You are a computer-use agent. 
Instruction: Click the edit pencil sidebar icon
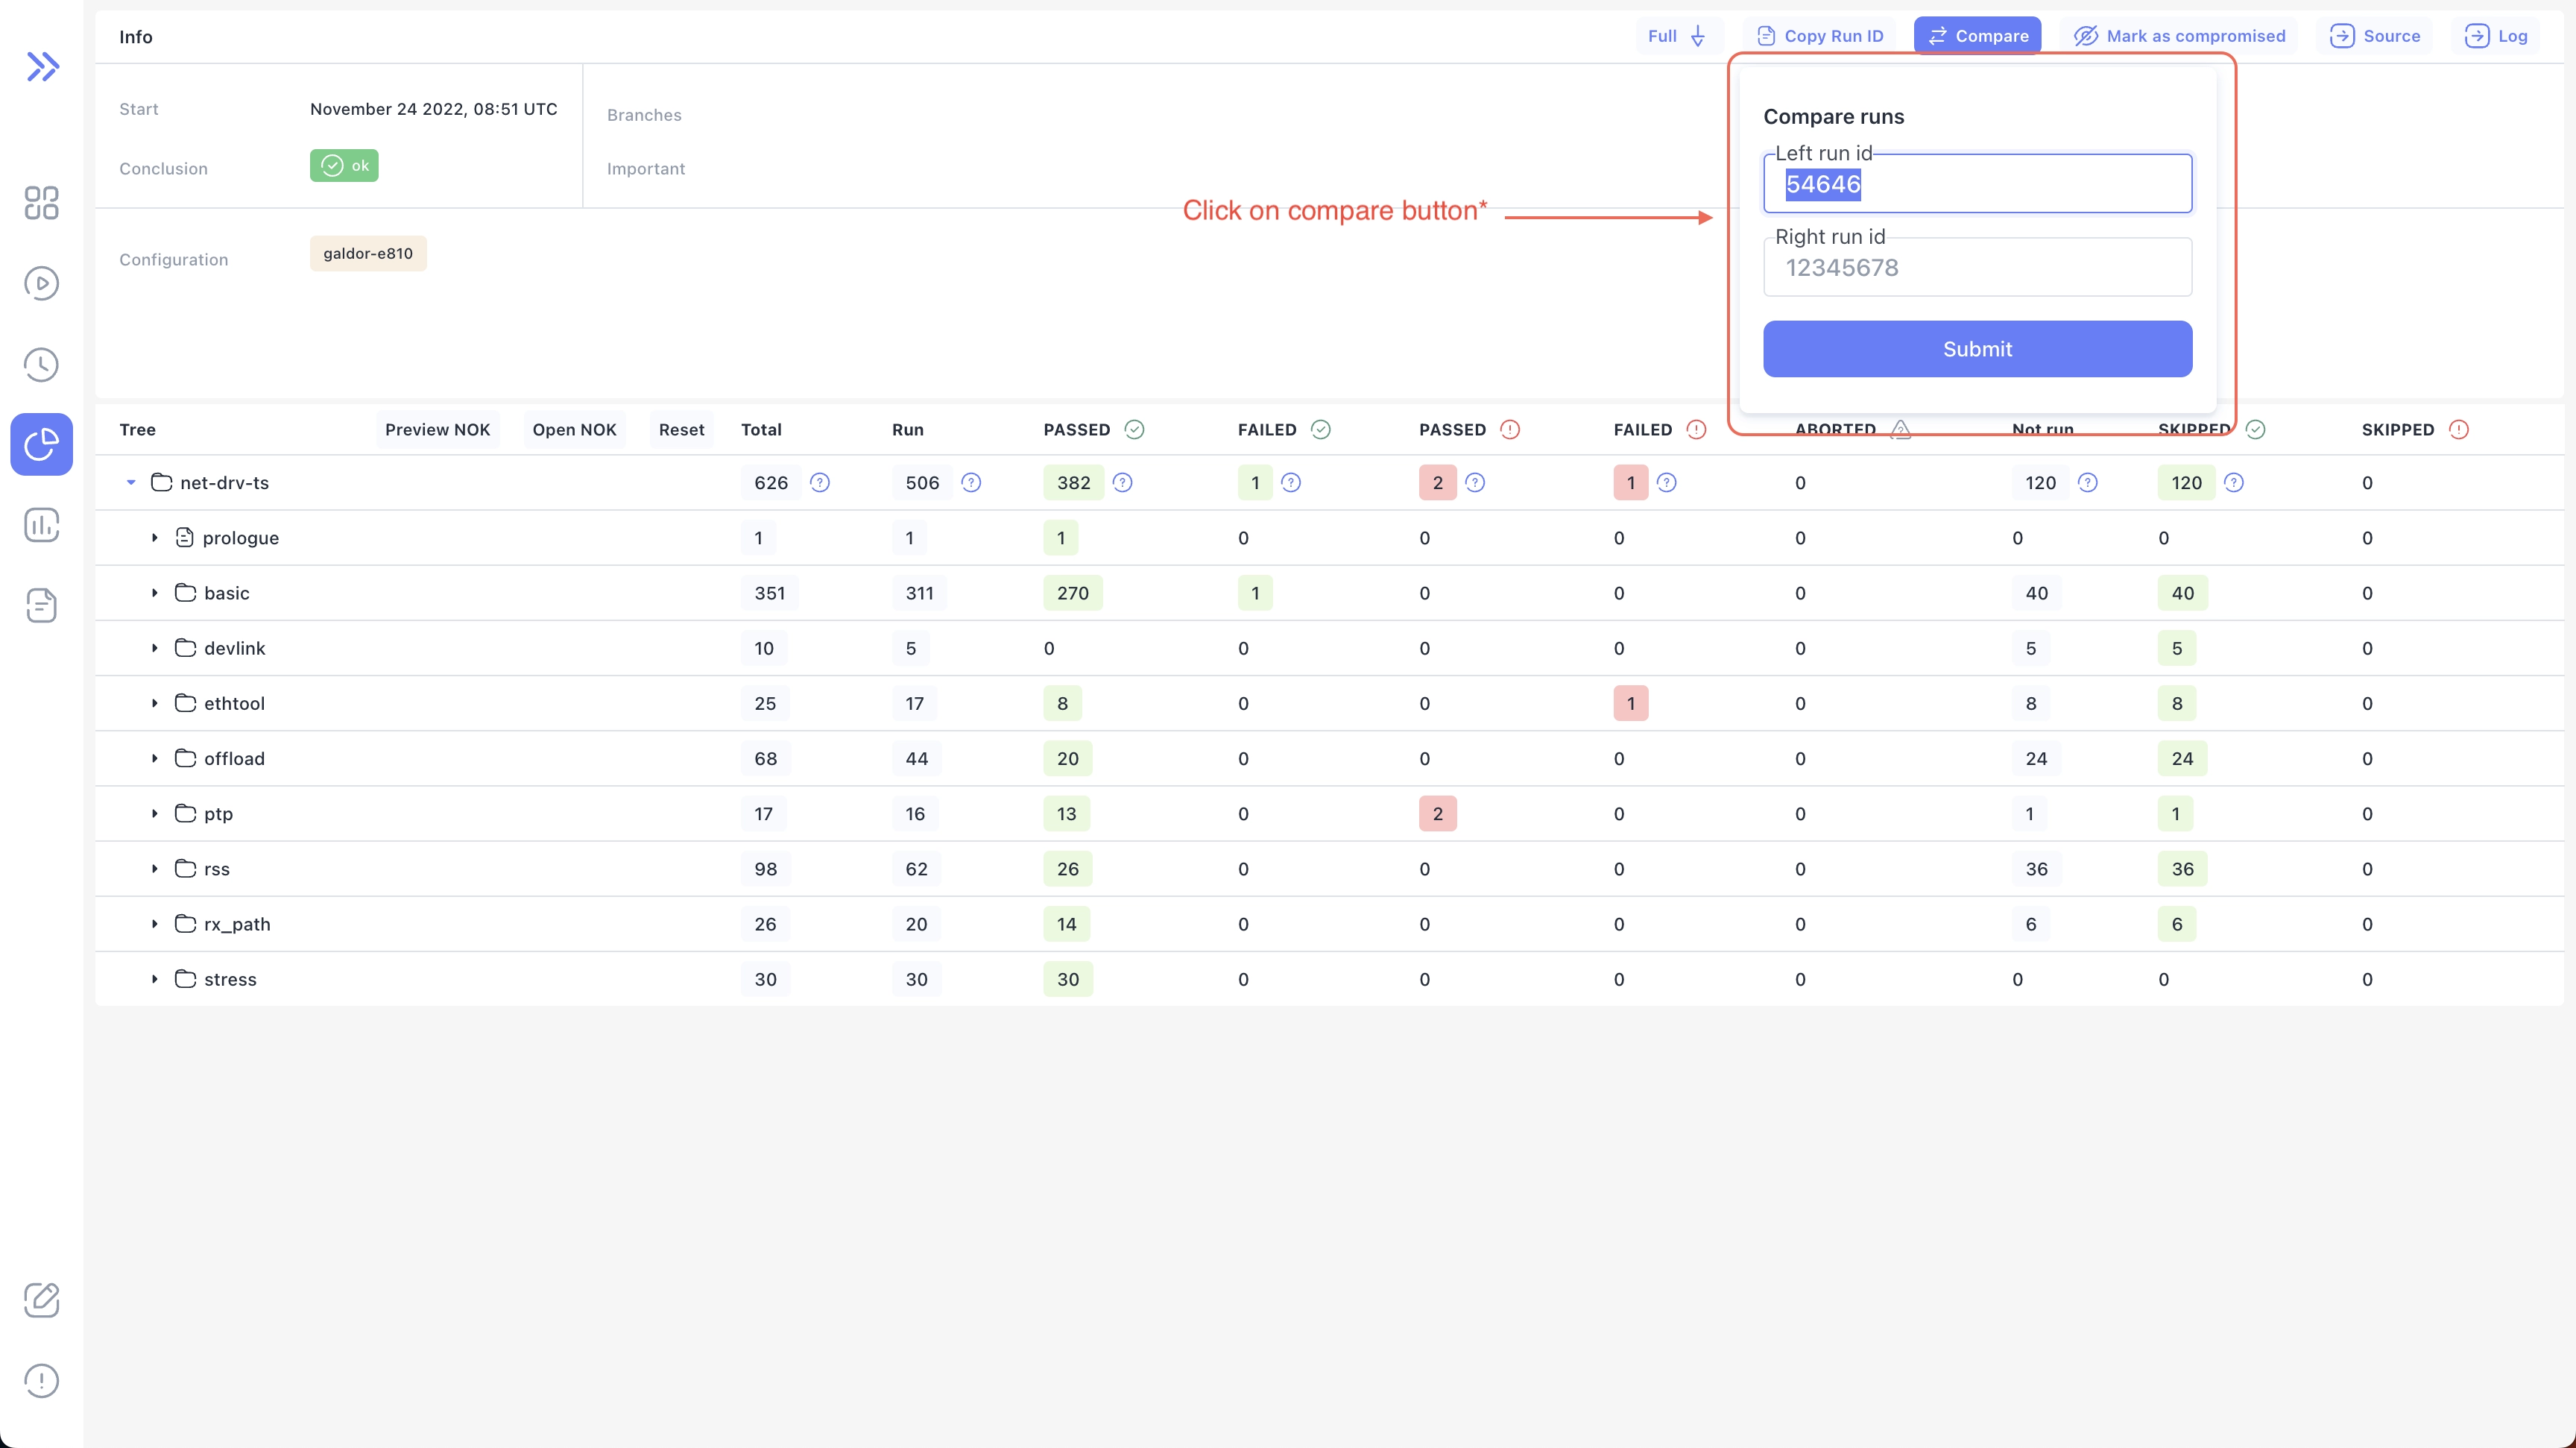41,1300
